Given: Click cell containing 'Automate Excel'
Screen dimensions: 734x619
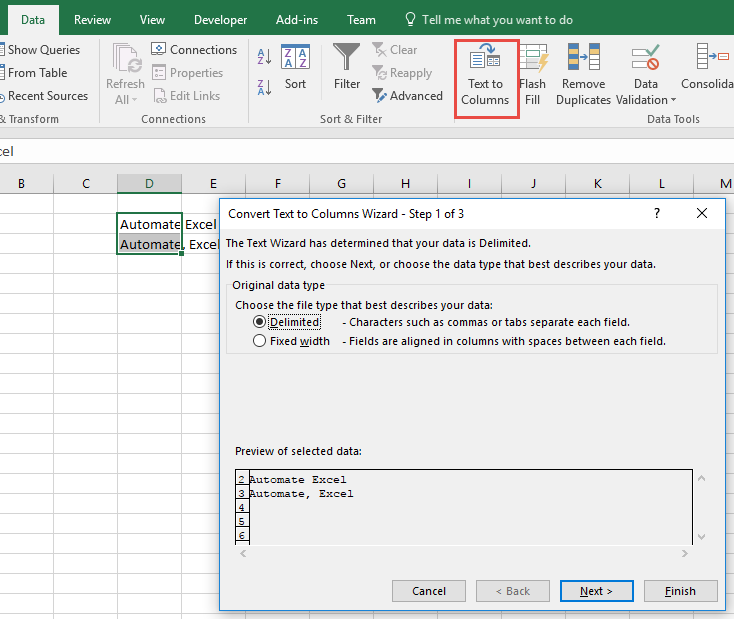Looking at the screenshot, I should click(x=149, y=224).
